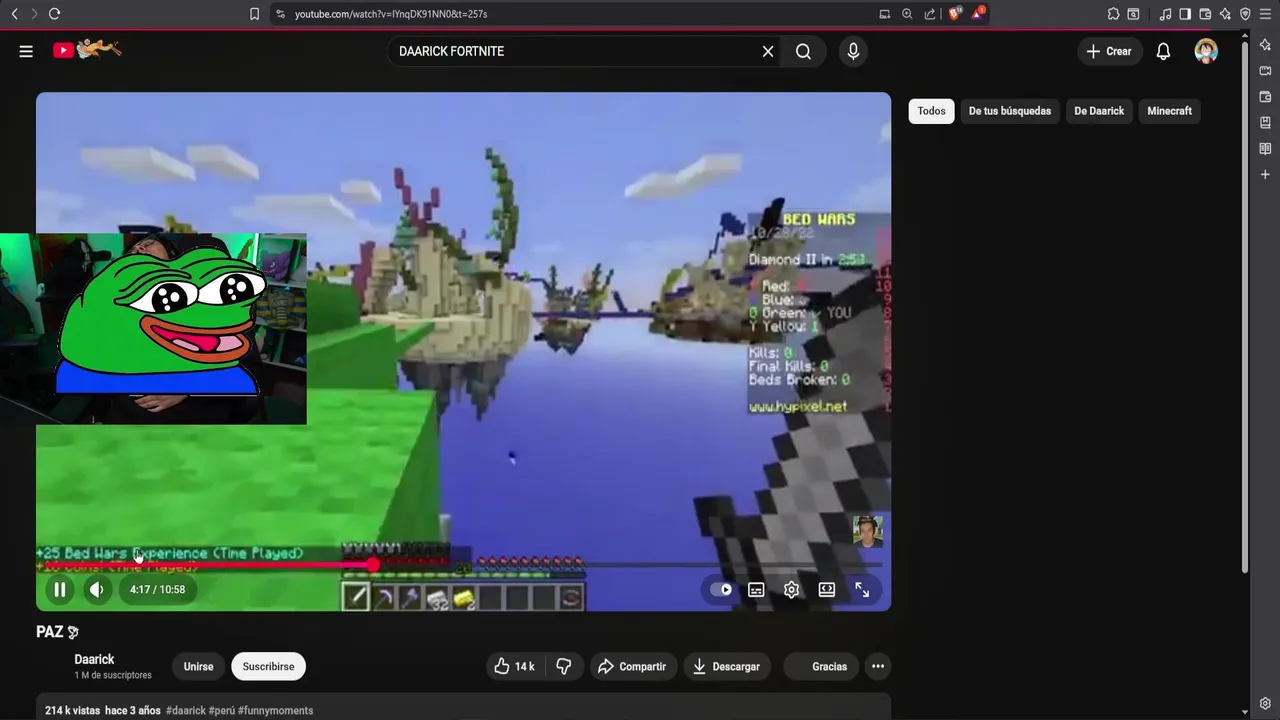Viewport: 1280px width, 720px height.
Task: Open the extensions puzzle icon
Action: click(x=1113, y=14)
